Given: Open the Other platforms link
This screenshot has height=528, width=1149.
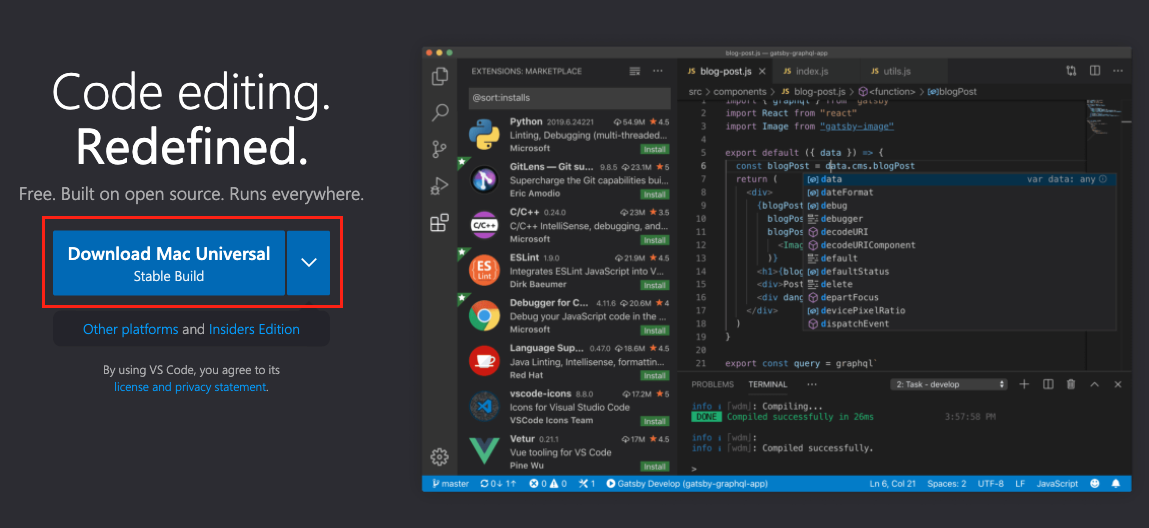Looking at the screenshot, I should tap(130, 329).
